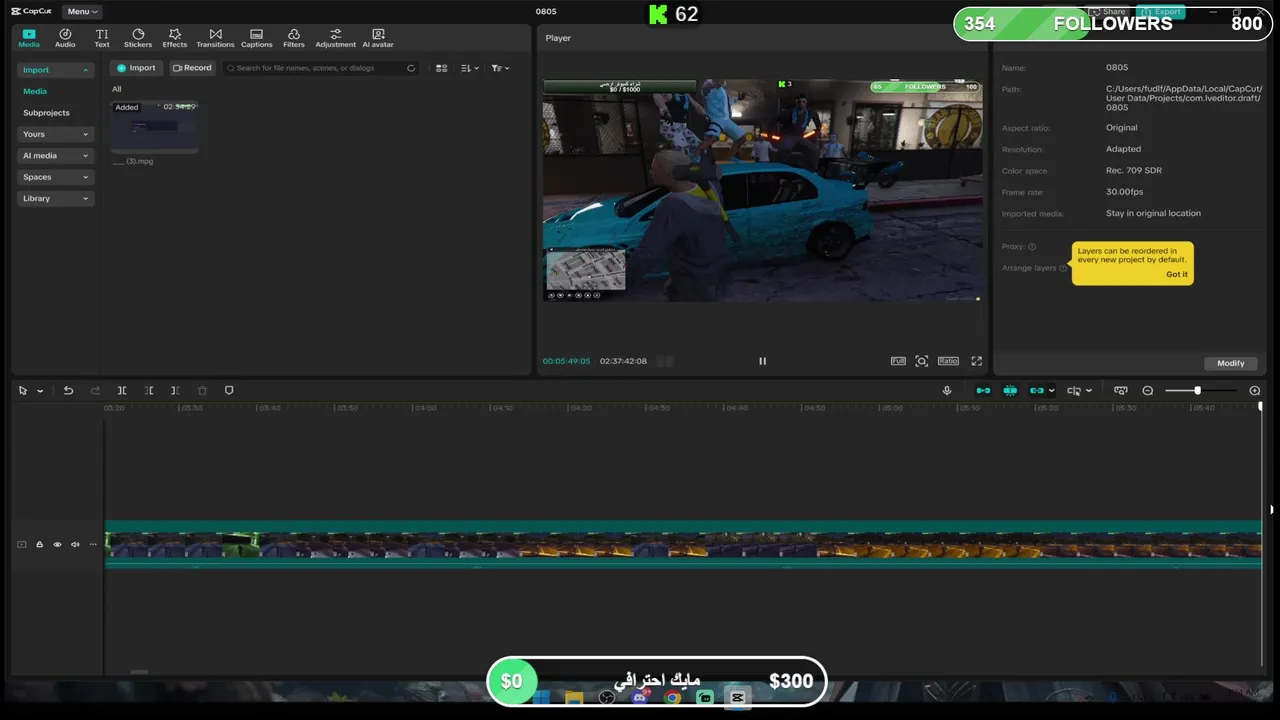Image resolution: width=1280 pixels, height=720 pixels.
Task: Select Media under Import in sidebar
Action: [35, 91]
